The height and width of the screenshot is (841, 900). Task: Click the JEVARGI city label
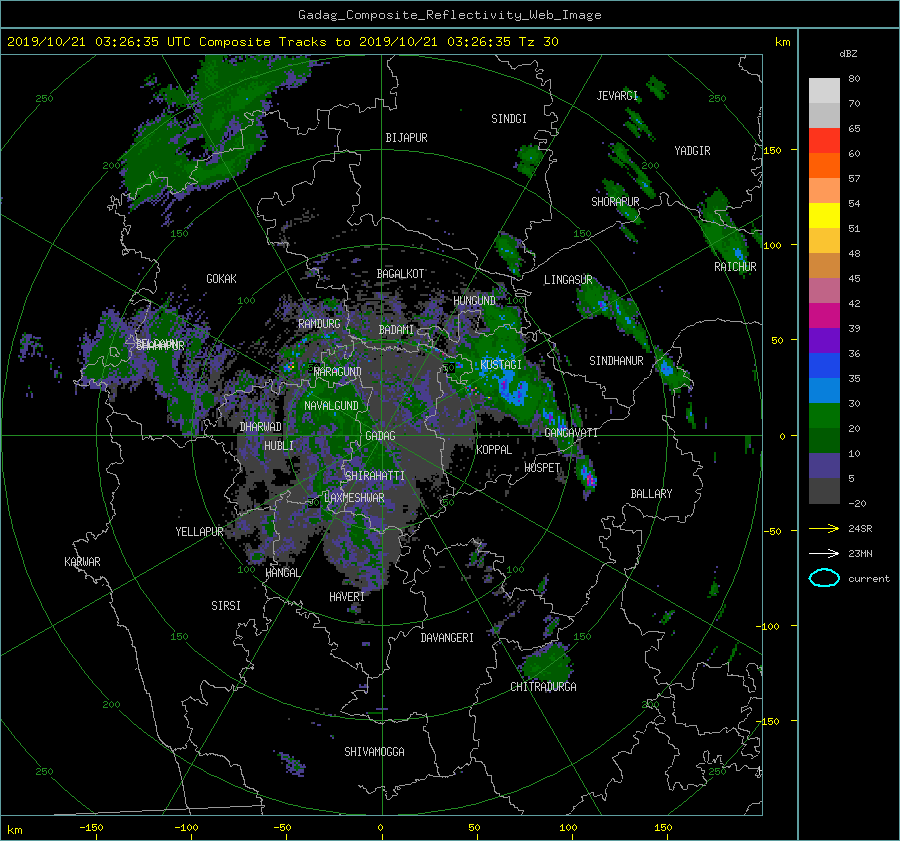(x=617, y=96)
